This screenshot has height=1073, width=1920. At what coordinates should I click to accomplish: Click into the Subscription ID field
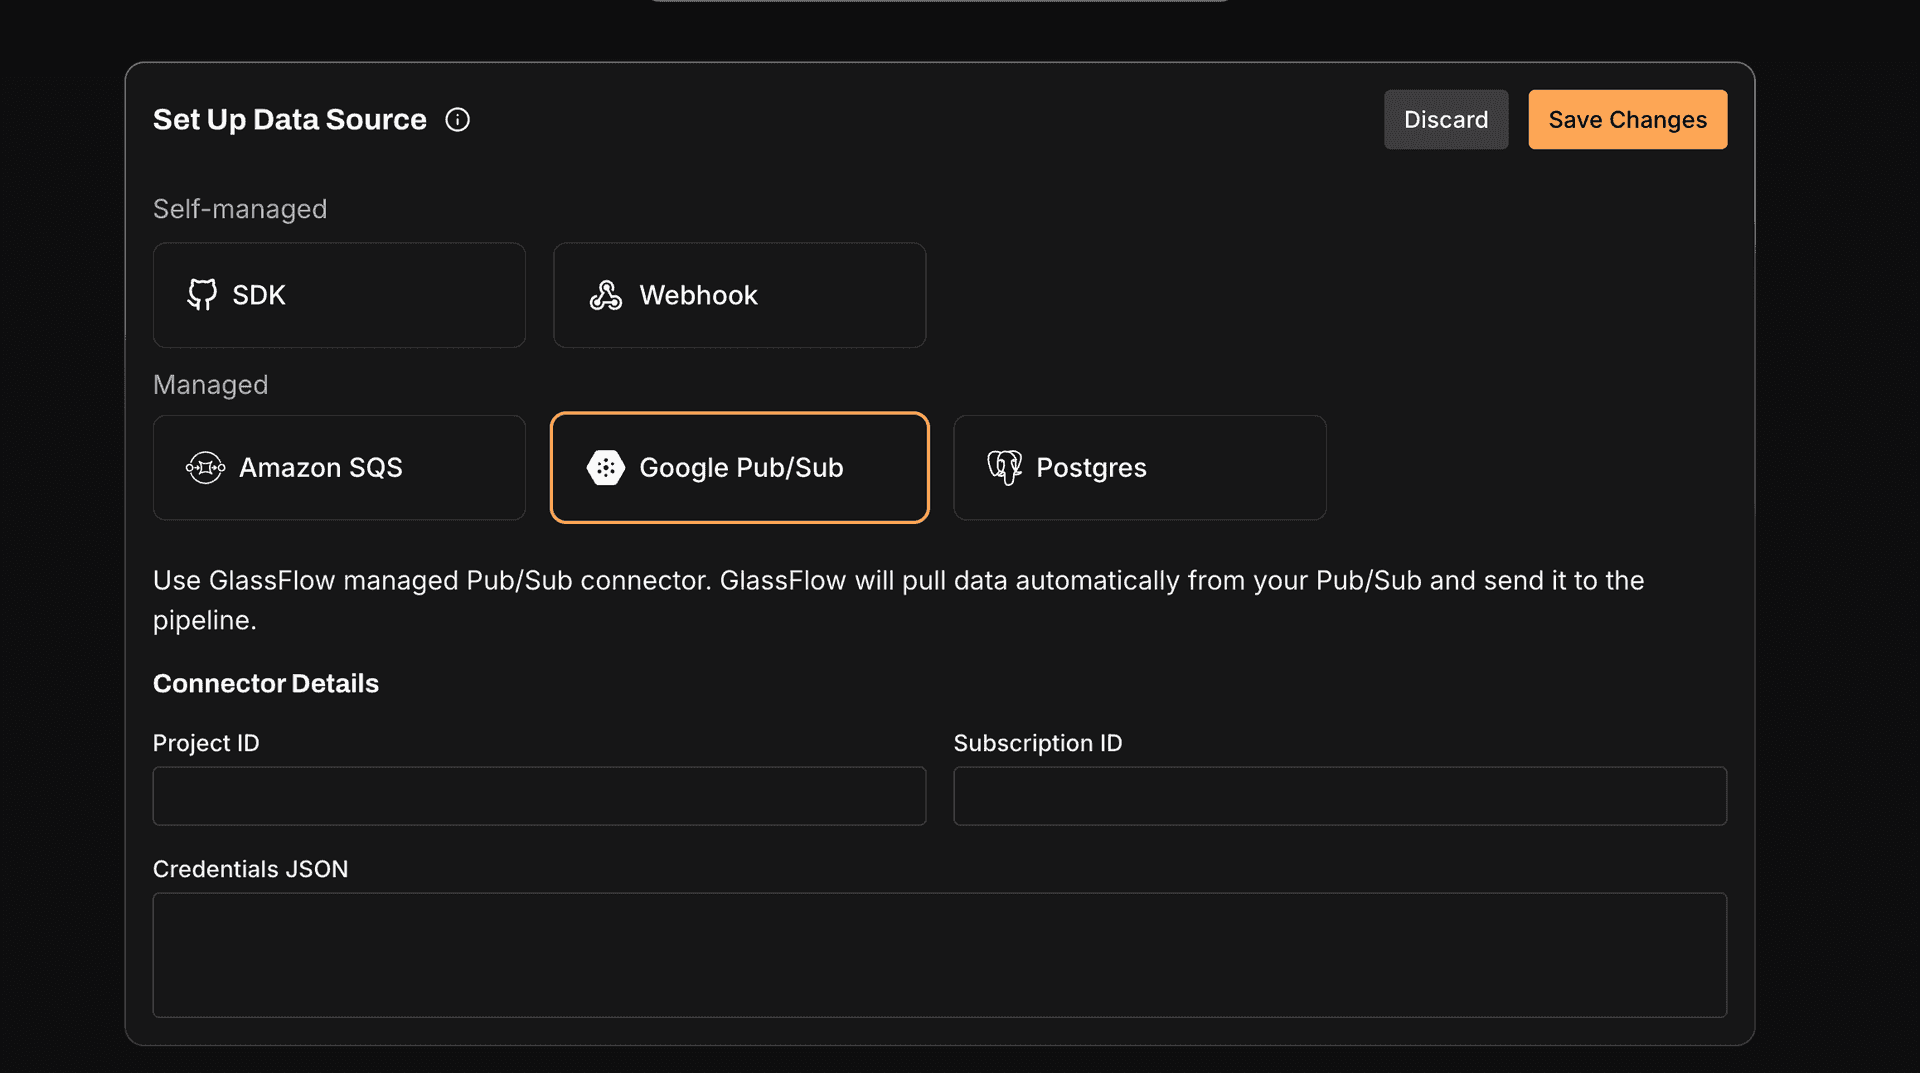pos(1339,796)
